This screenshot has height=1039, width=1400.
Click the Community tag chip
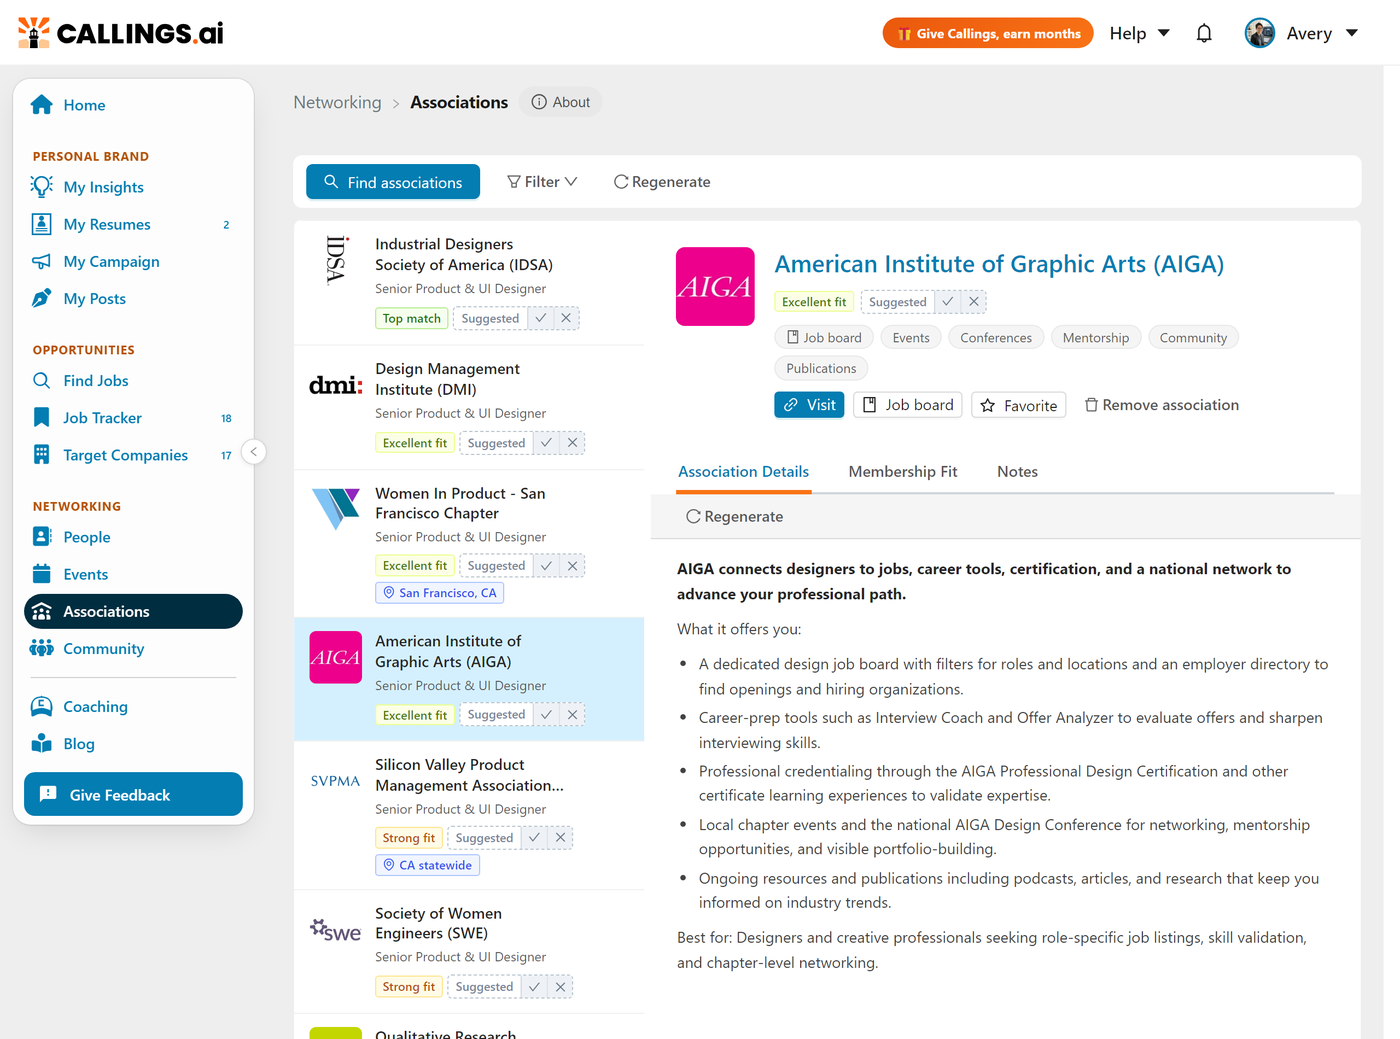click(x=1193, y=338)
